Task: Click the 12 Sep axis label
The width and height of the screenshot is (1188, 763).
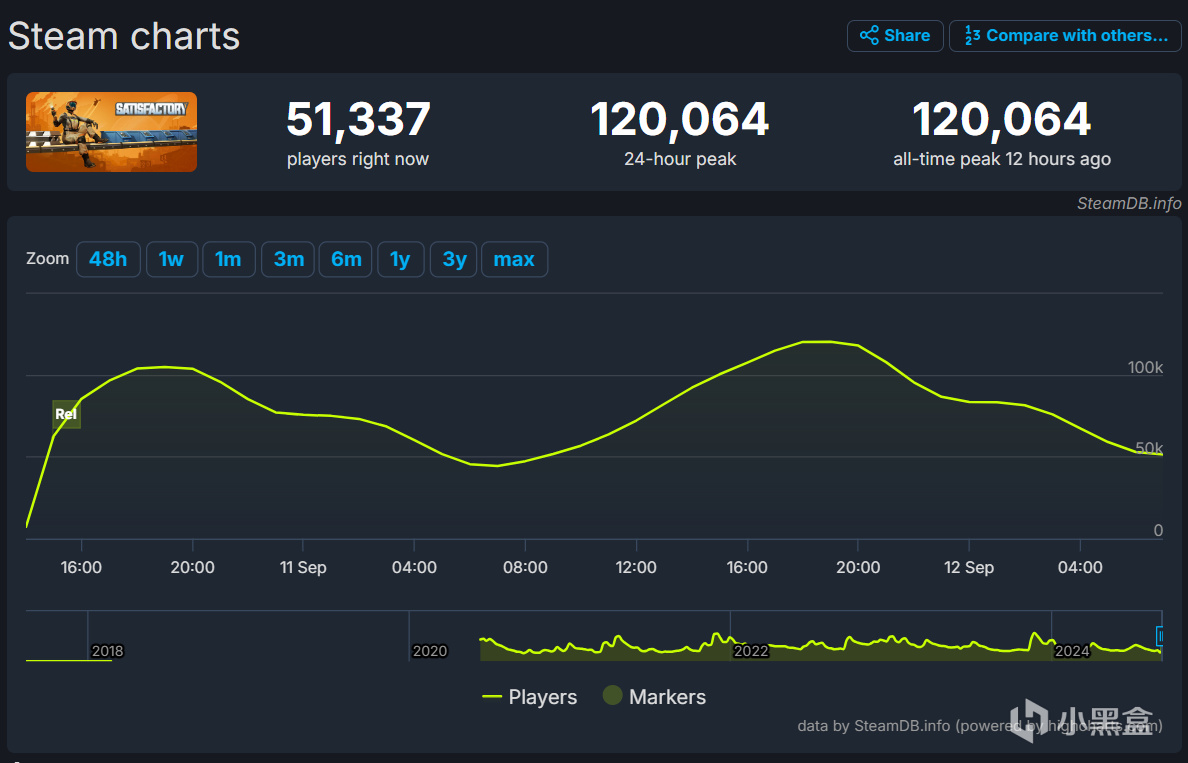Action: point(968,568)
